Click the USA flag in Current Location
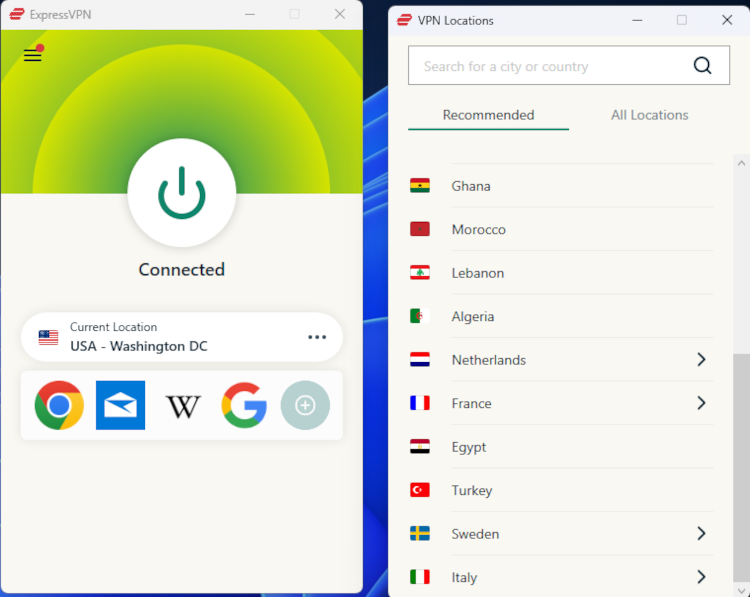 pyautogui.click(x=48, y=338)
